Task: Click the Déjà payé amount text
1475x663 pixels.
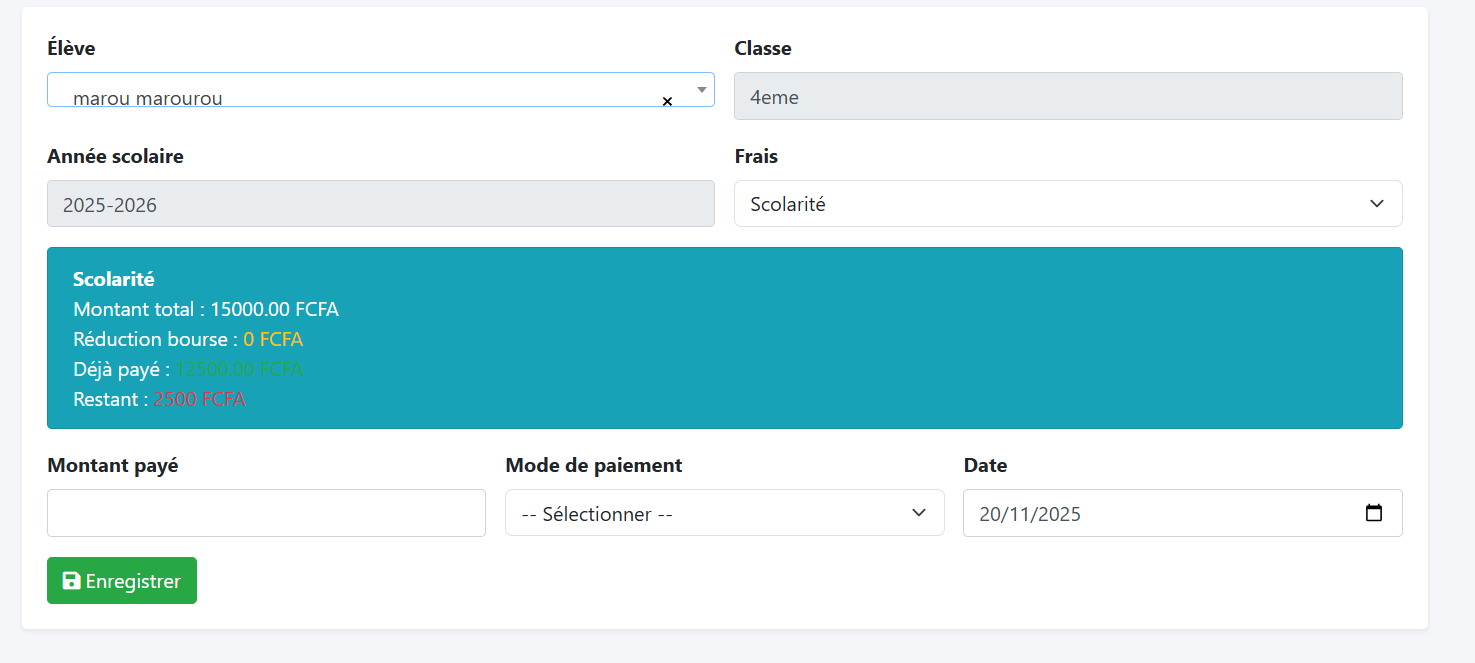Action: [x=240, y=368]
